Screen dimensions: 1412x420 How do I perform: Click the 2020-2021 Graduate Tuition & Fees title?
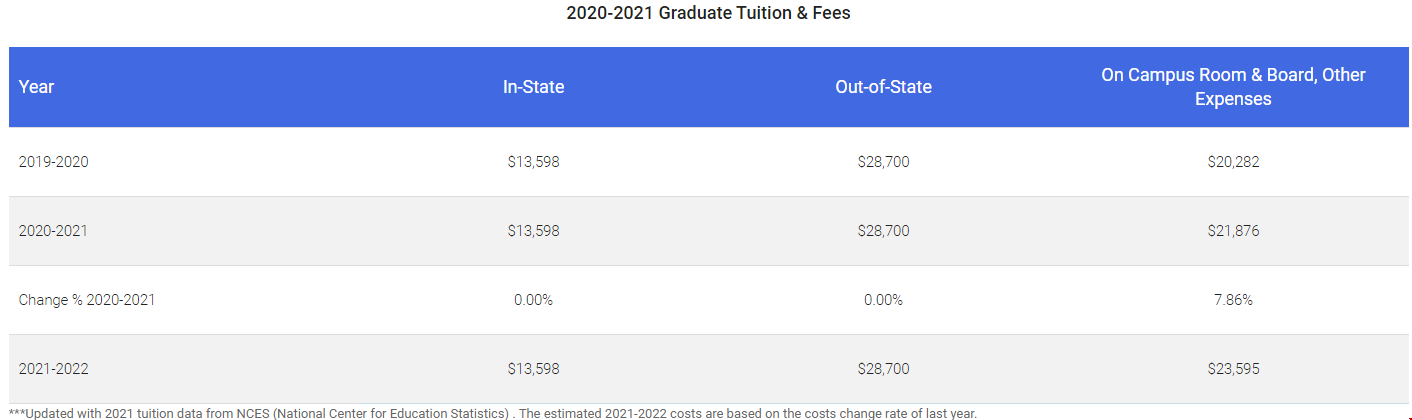[x=708, y=13]
